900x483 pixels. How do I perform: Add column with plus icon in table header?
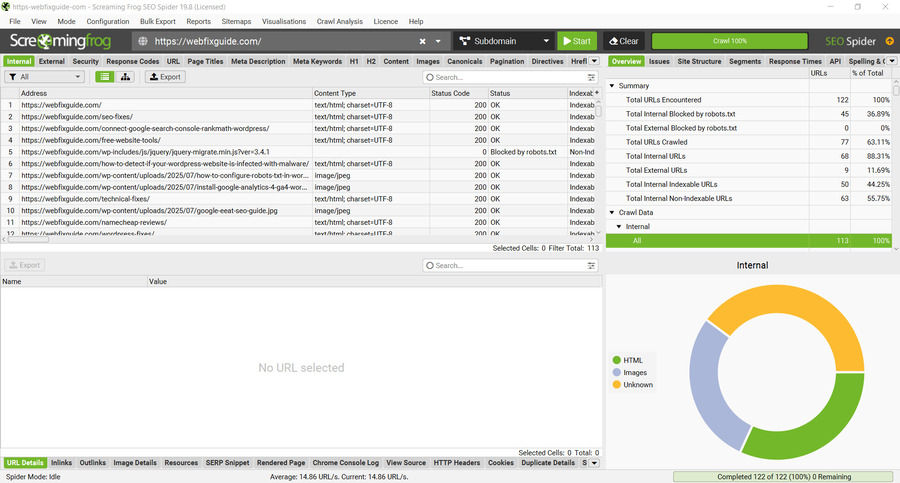click(597, 92)
